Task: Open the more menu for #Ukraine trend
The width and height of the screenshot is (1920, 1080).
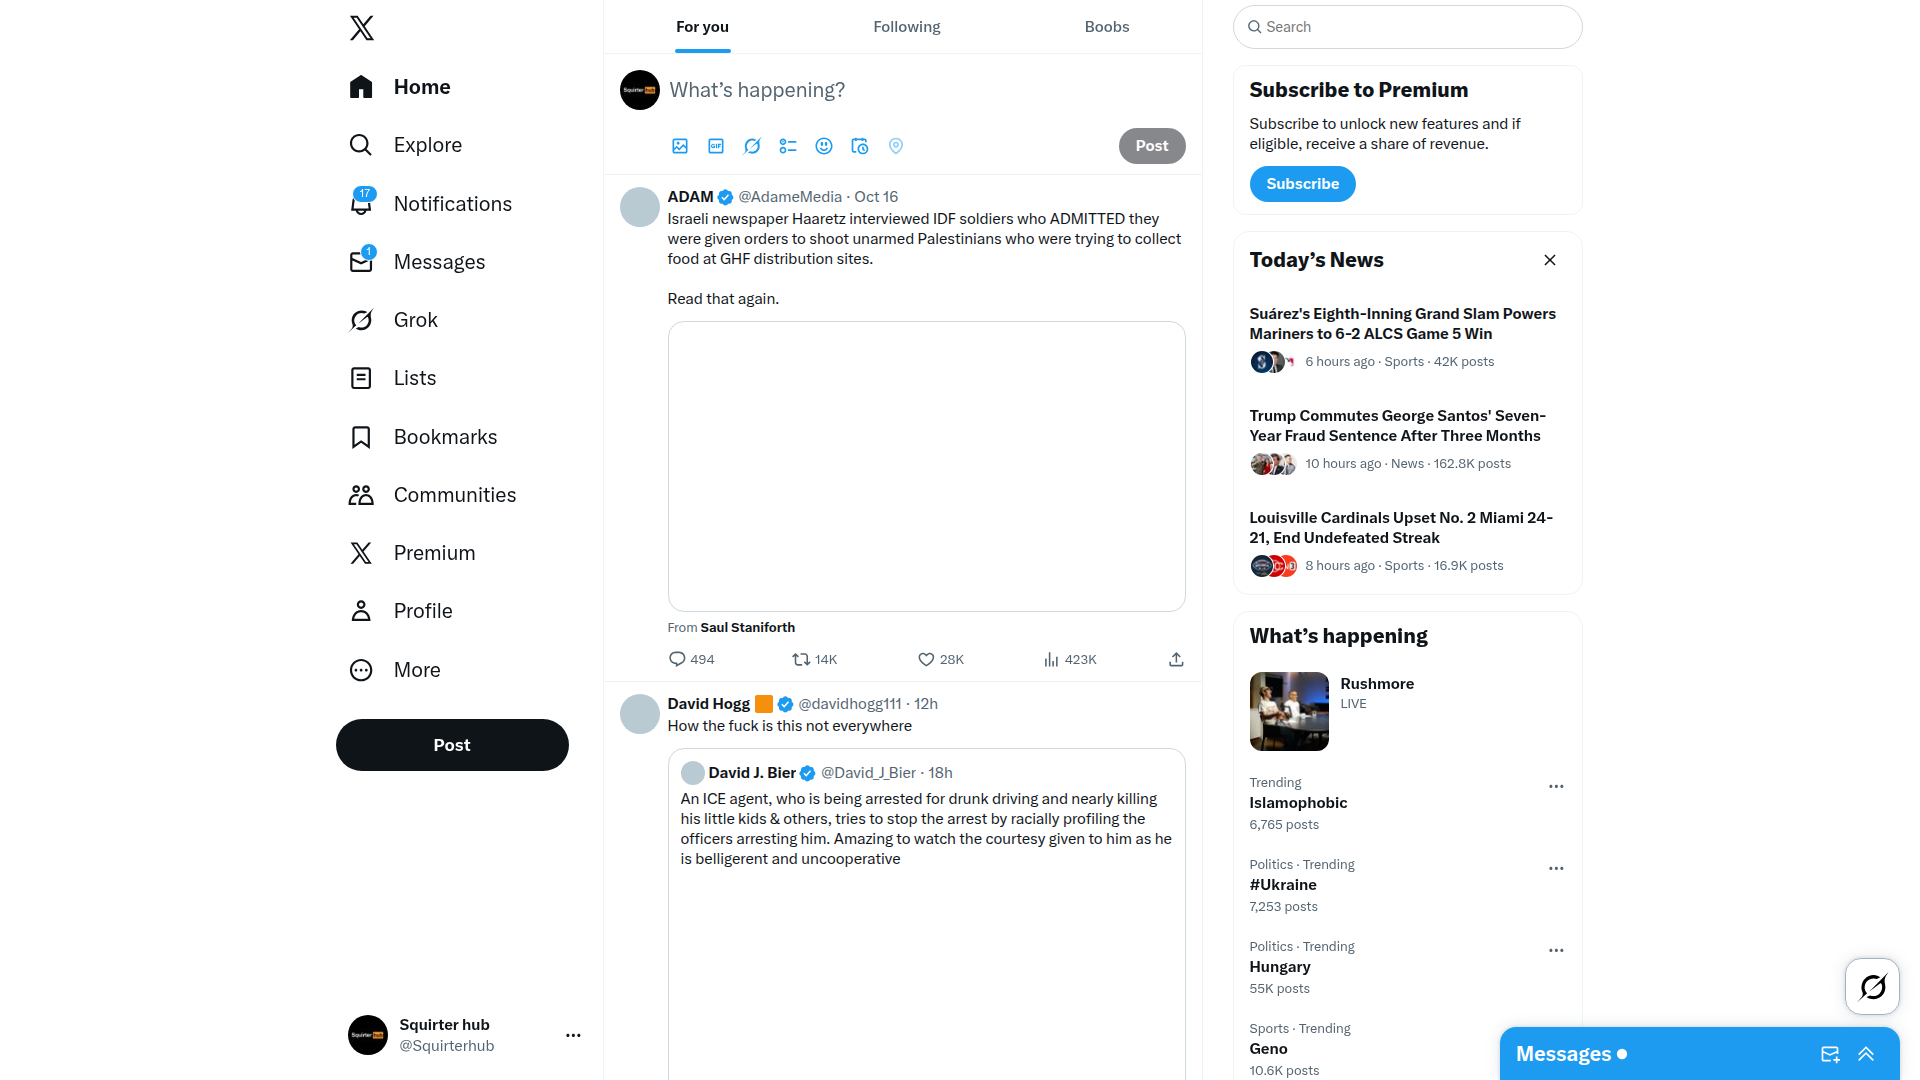Action: [1556, 869]
